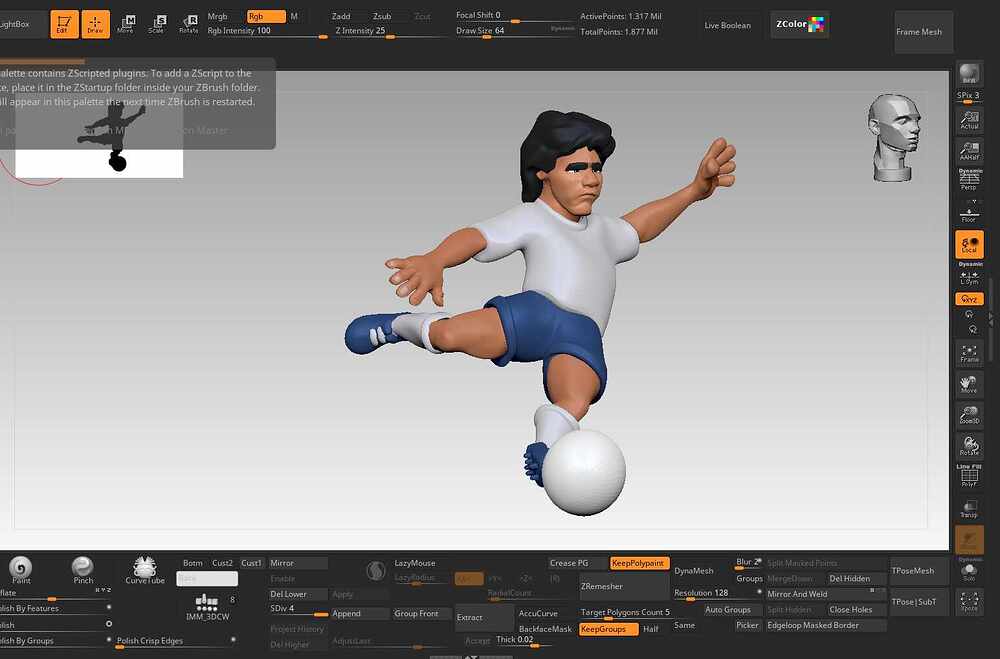Select the Pinch brush icon
1000x659 pixels.
pos(83,570)
